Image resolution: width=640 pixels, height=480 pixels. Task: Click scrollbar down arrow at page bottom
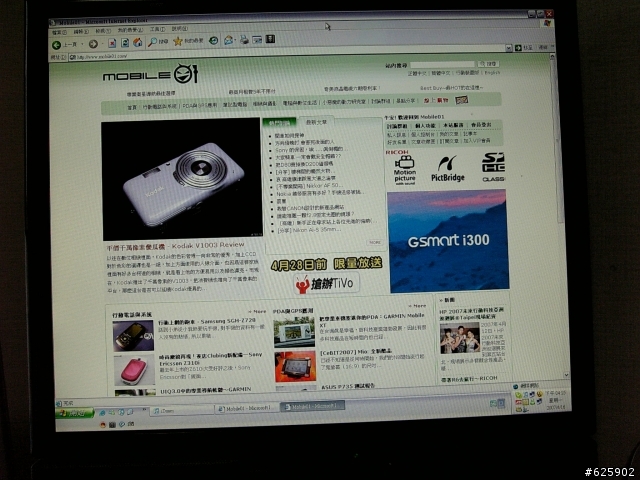(566, 374)
